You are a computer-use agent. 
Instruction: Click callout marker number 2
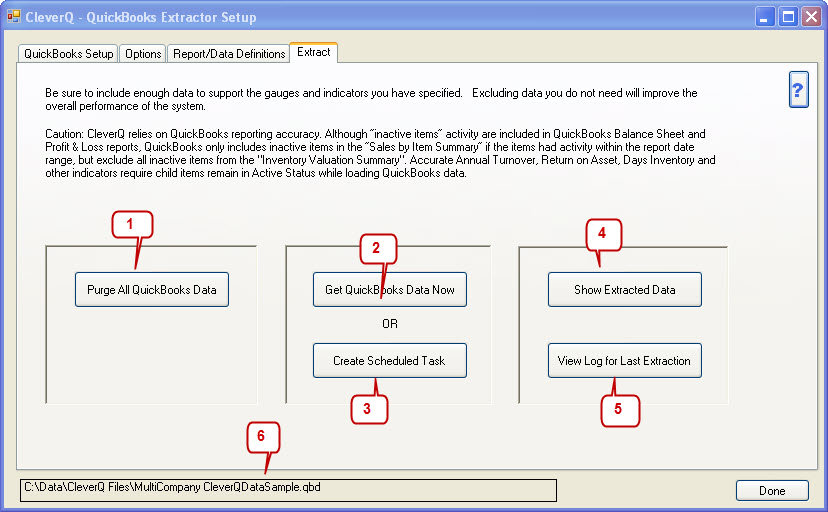point(377,247)
